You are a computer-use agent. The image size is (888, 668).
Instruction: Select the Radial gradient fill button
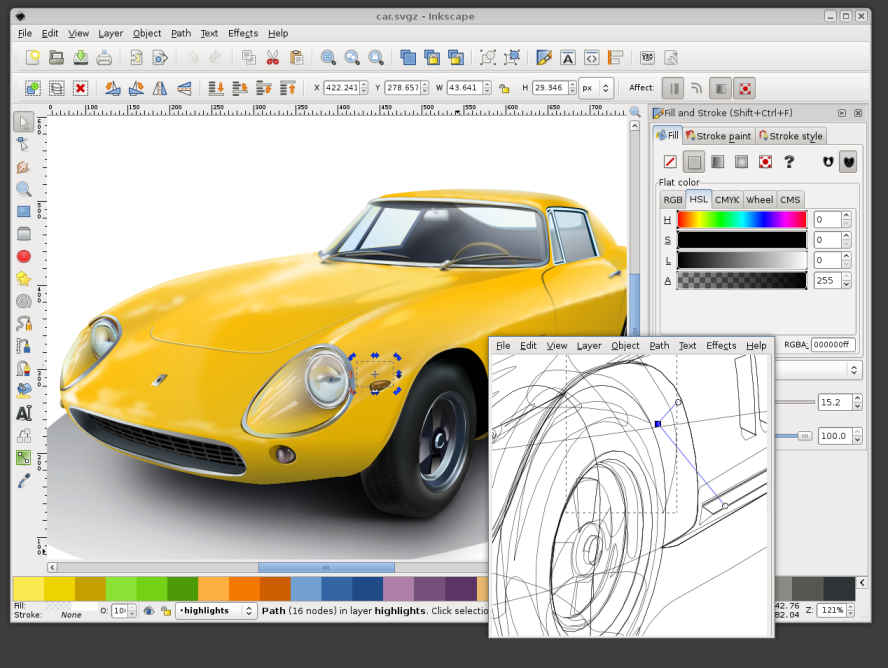coord(741,162)
